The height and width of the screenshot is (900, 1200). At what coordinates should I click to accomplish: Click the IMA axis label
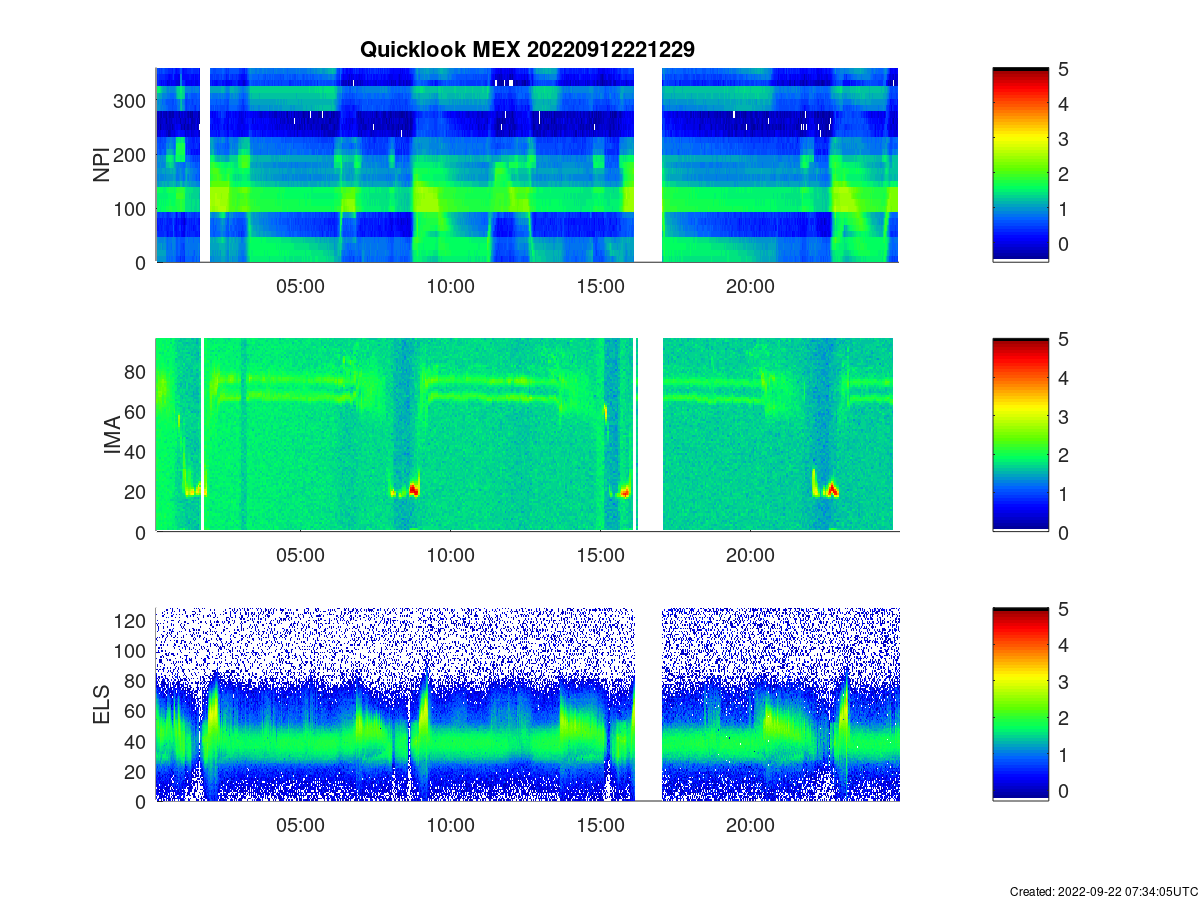(113, 435)
